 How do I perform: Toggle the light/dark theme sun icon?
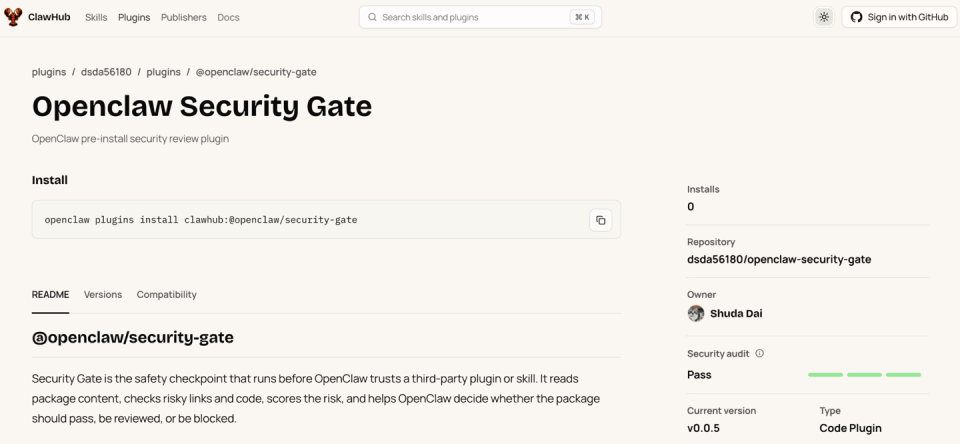tap(824, 17)
